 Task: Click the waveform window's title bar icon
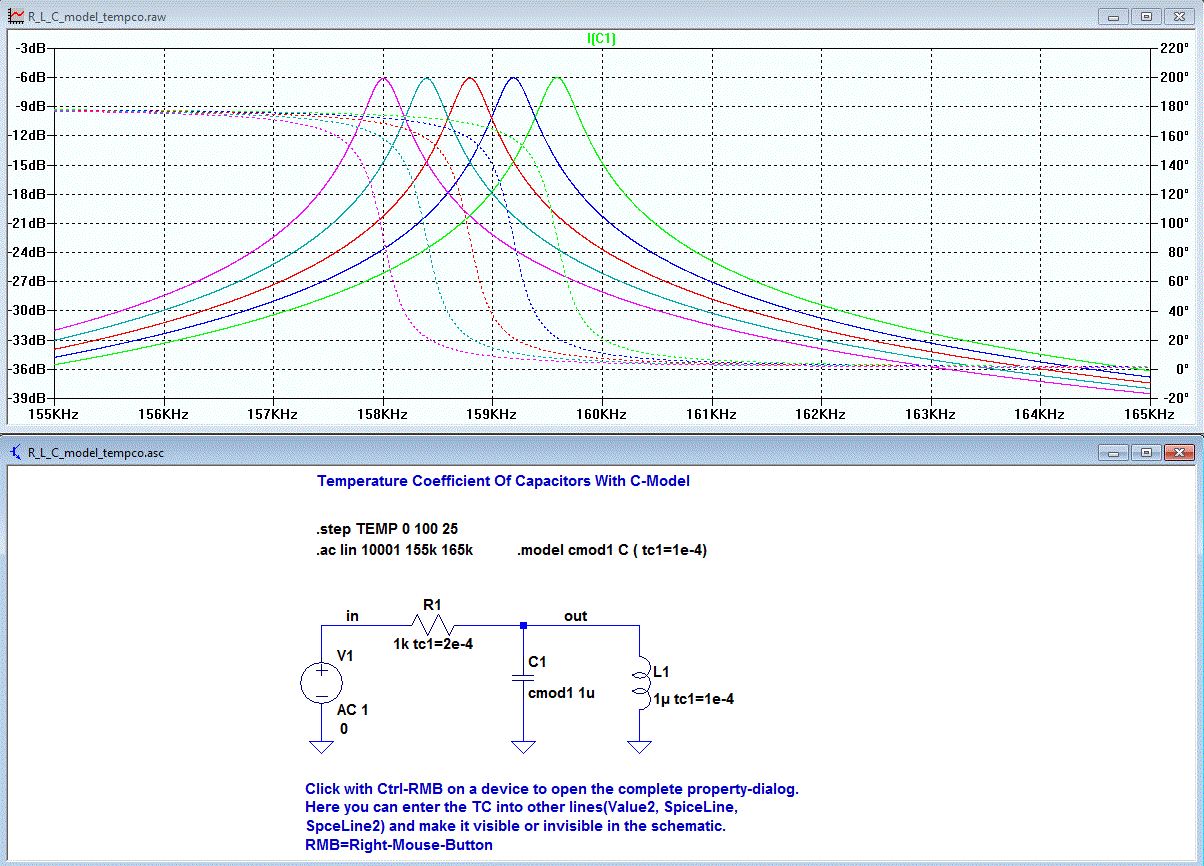click(x=14, y=16)
